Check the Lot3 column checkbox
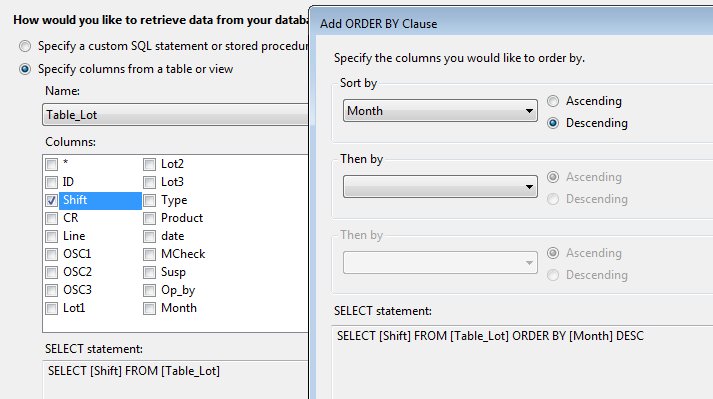Image resolution: width=713 pixels, height=399 pixels. 149,182
